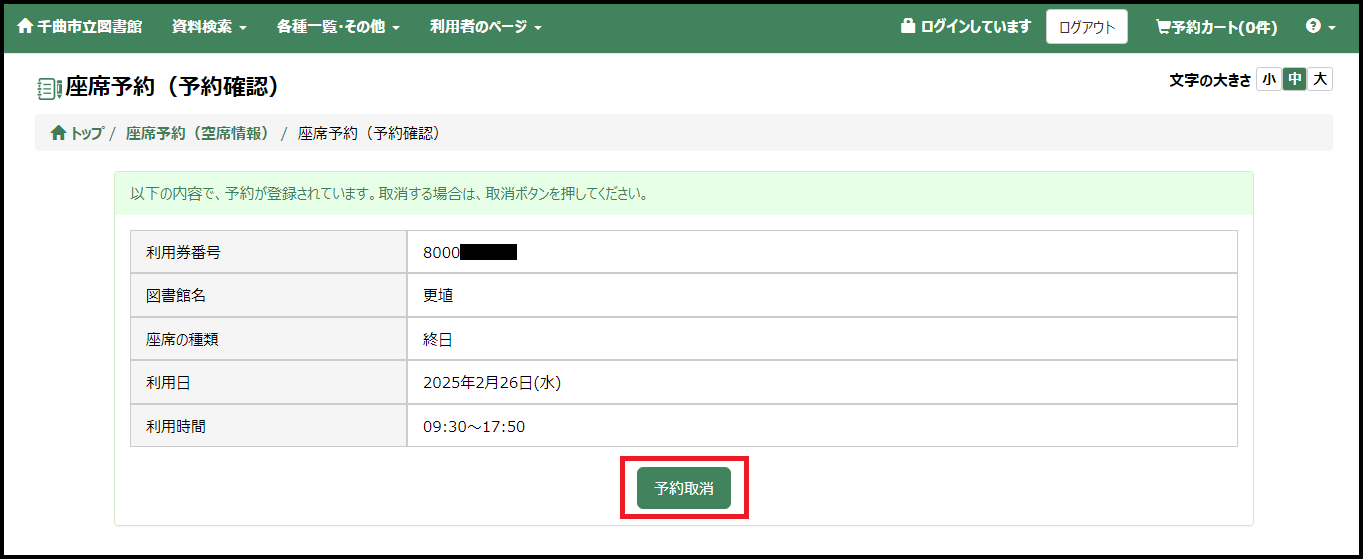Select the library name value 更埴
Image resolution: width=1363 pixels, height=559 pixels.
point(438,296)
